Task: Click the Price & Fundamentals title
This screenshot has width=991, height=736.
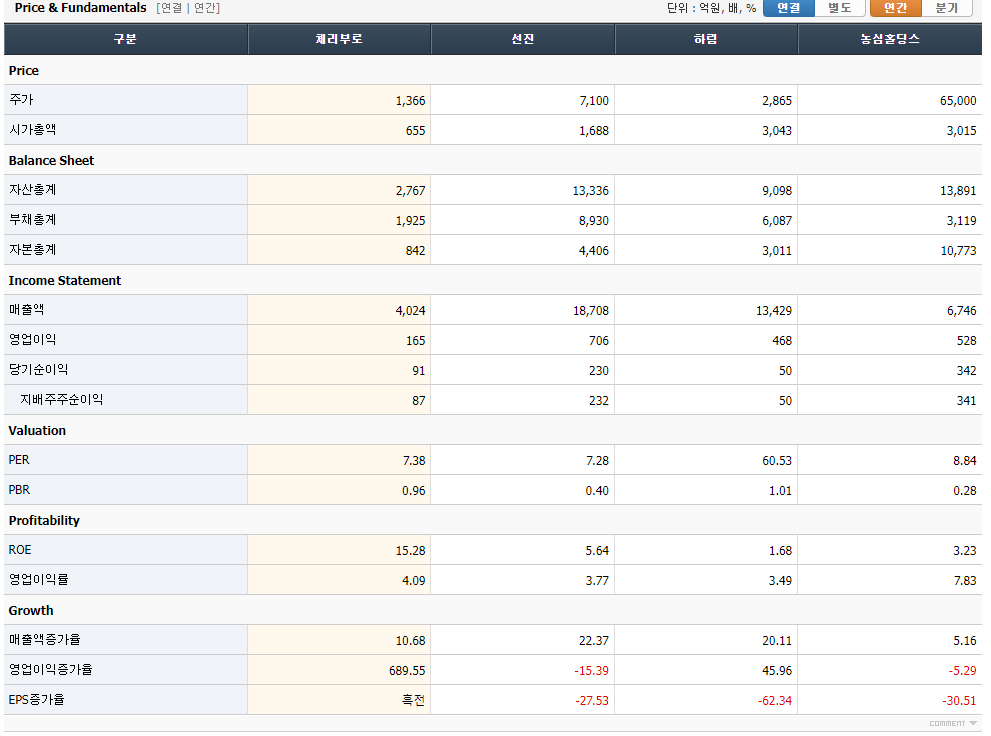Action: [80, 8]
